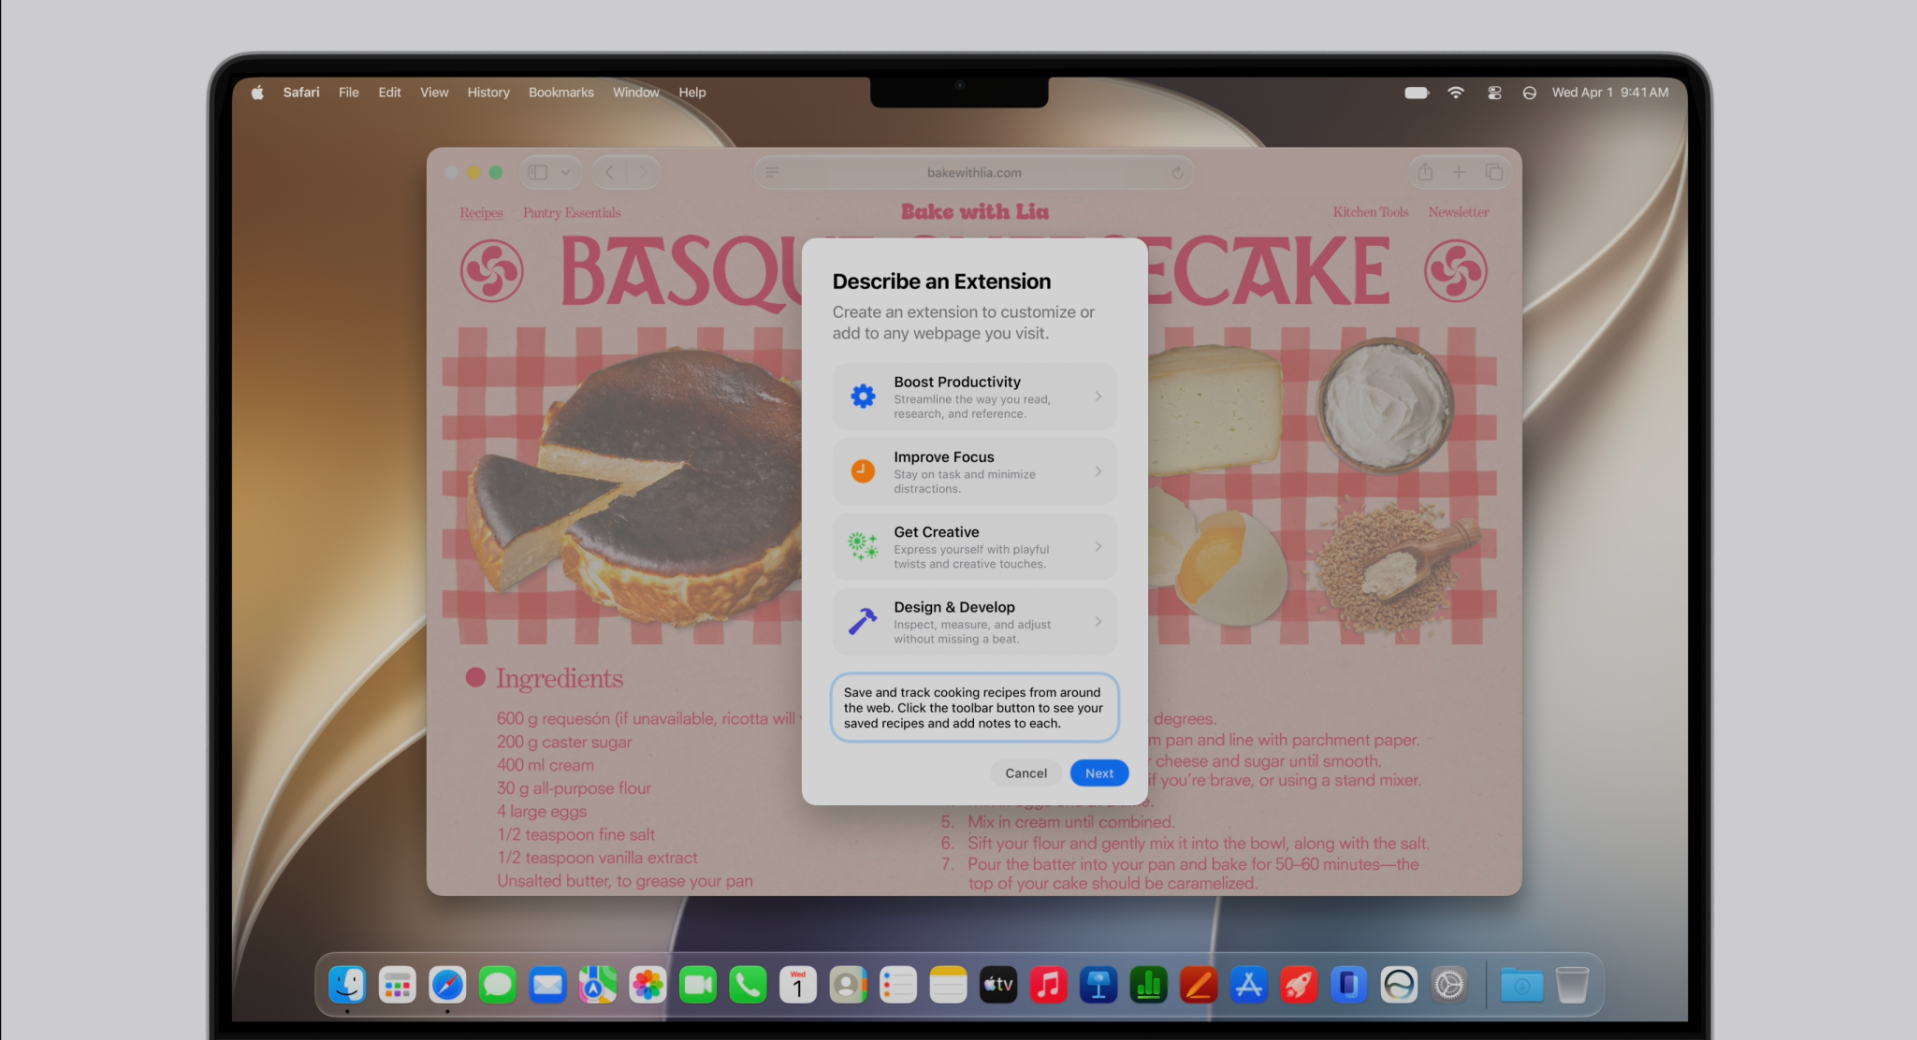Select the 'Boost Productivity' title text

(957, 382)
